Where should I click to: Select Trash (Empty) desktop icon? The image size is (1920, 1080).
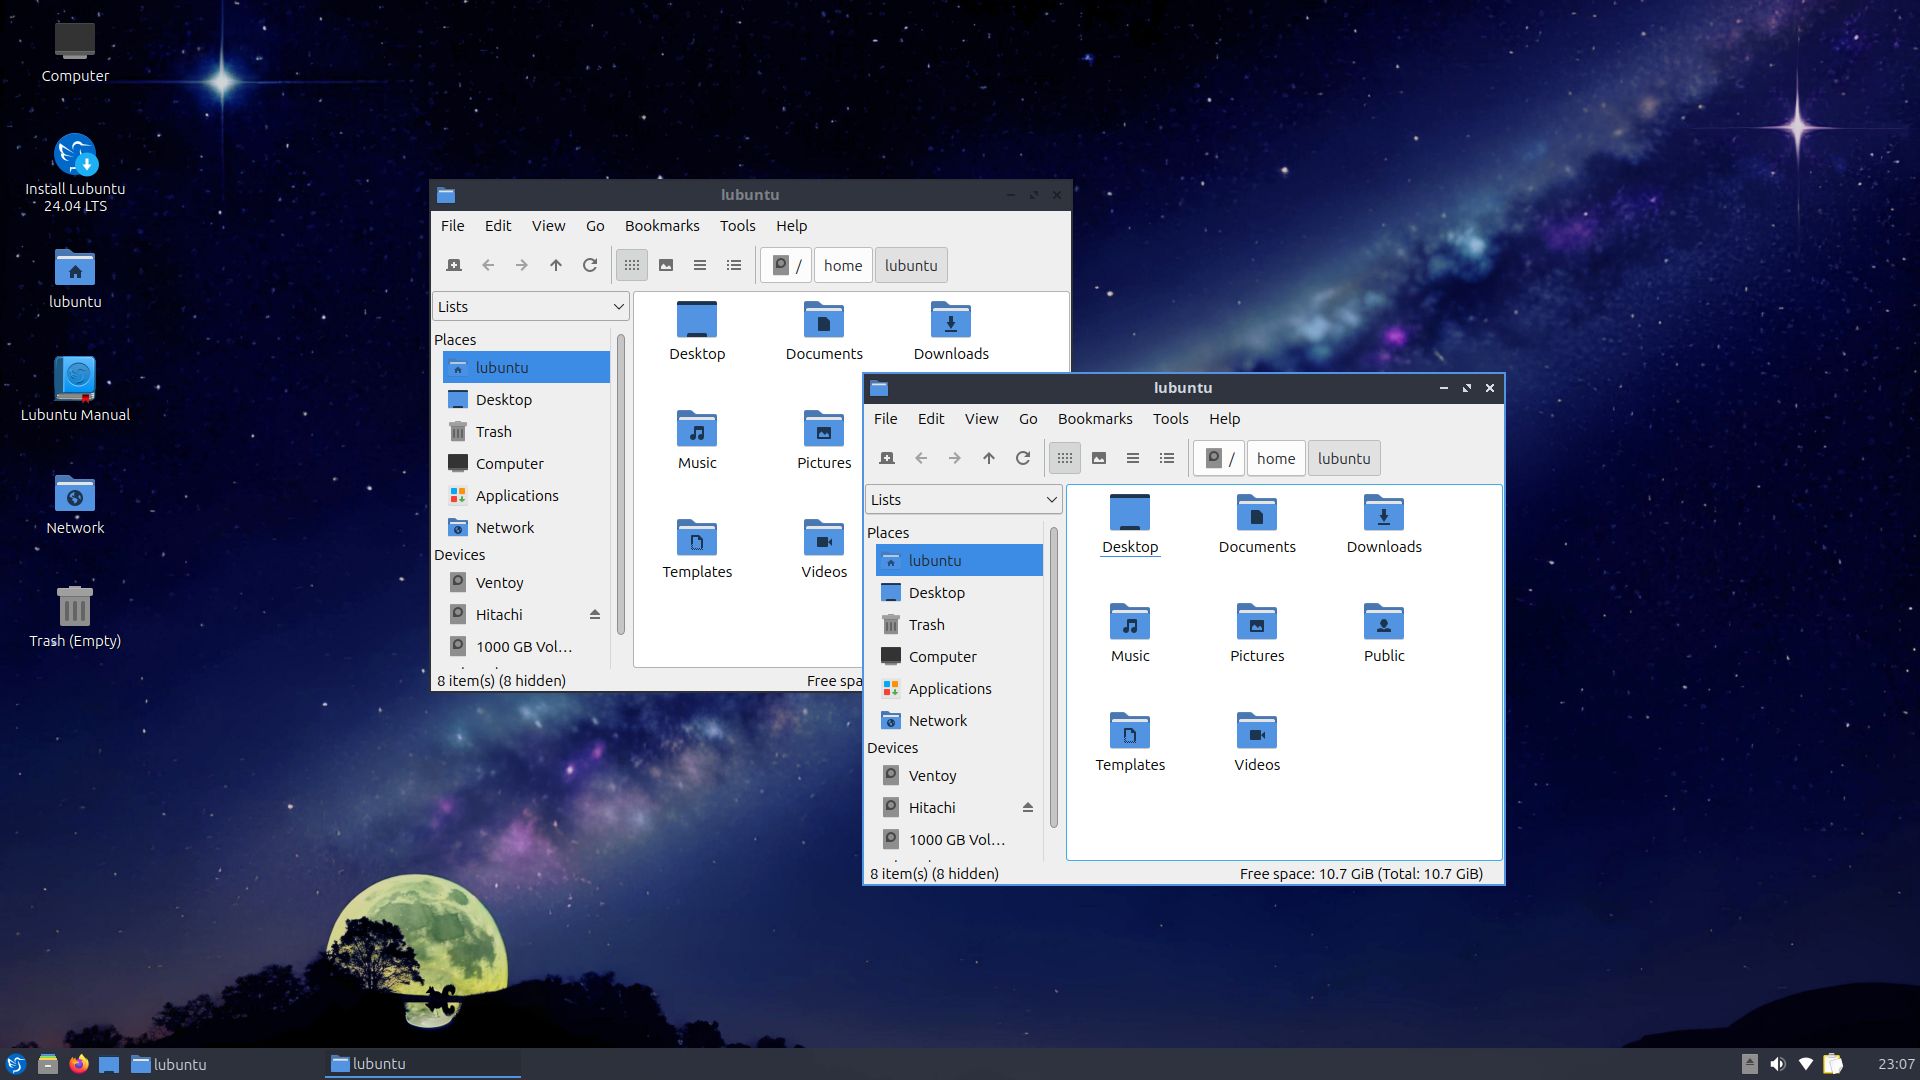[75, 616]
